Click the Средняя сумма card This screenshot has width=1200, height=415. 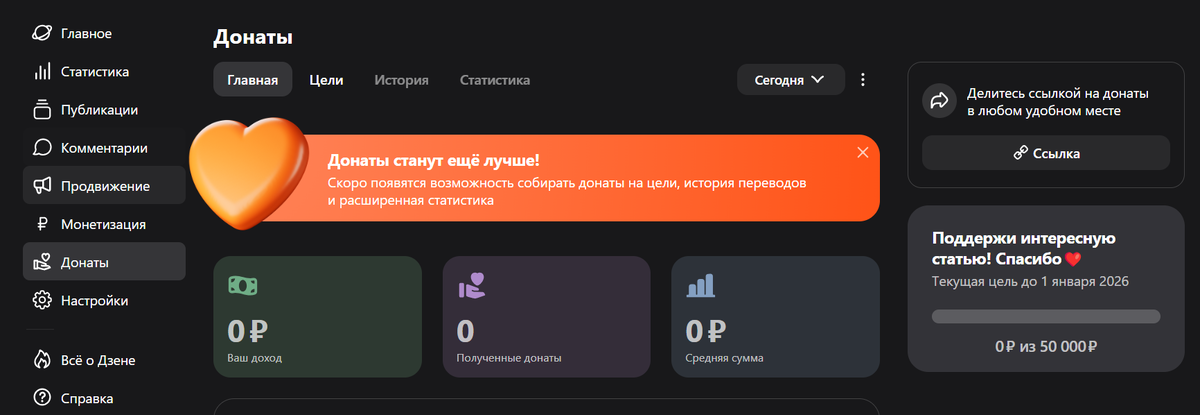point(775,316)
